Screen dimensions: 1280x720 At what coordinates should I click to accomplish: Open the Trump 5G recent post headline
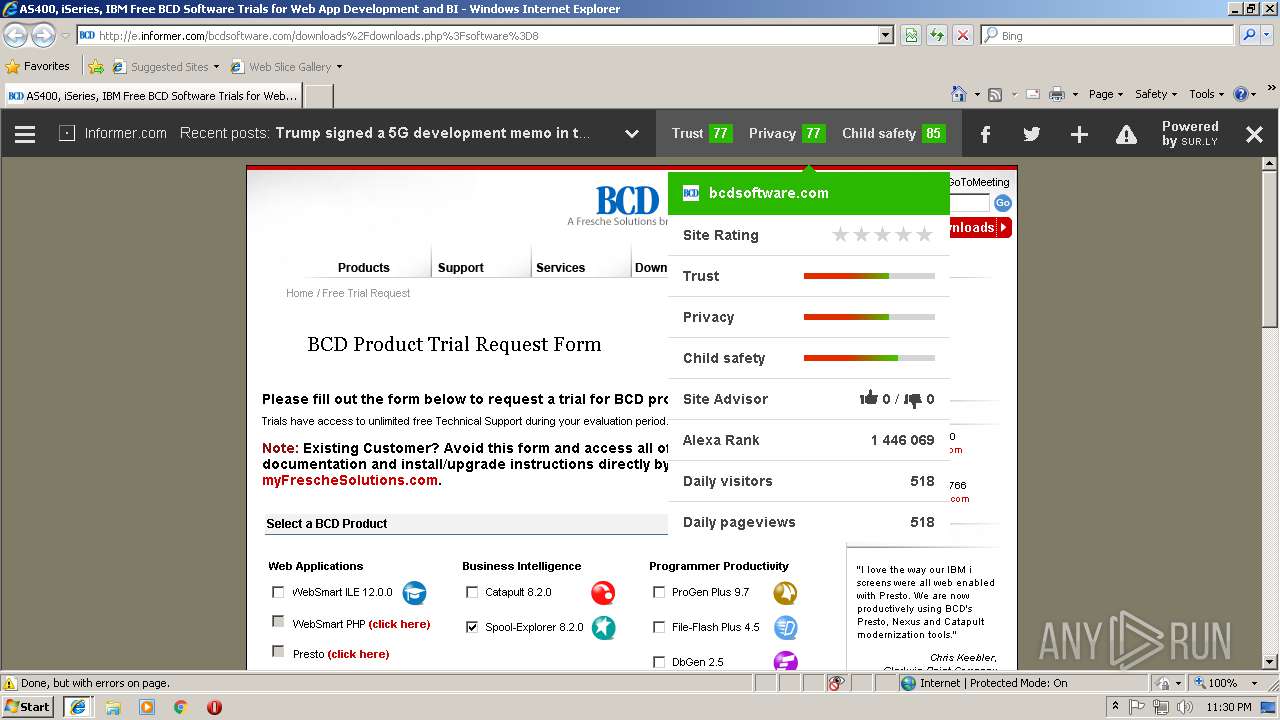click(432, 133)
